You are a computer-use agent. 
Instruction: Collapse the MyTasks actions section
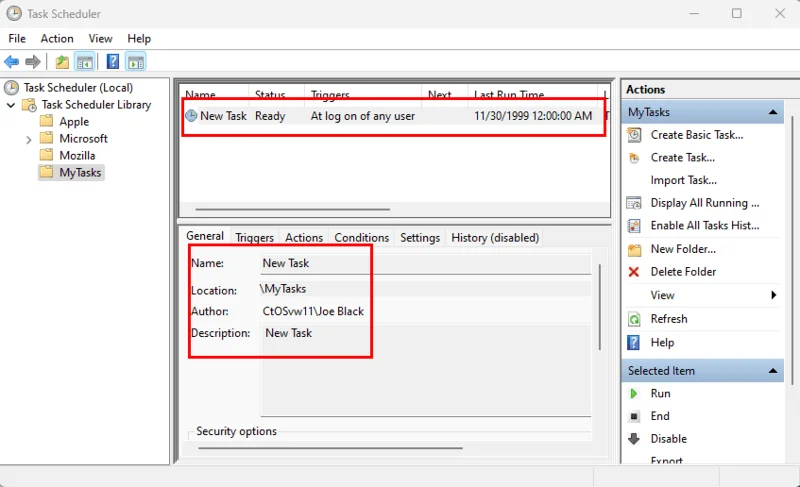pos(772,113)
